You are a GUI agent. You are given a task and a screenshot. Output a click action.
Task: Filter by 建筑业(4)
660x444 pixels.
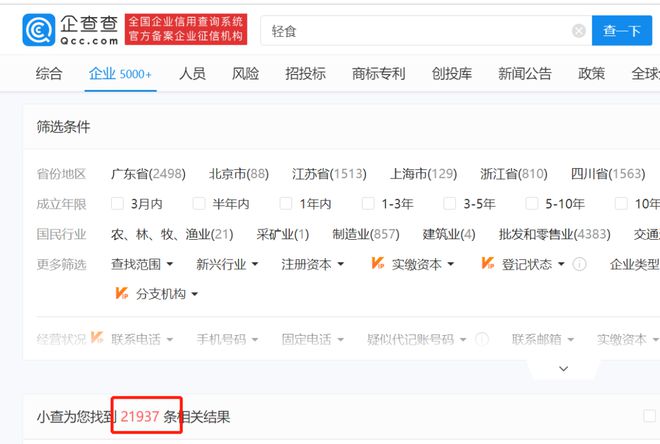449,234
